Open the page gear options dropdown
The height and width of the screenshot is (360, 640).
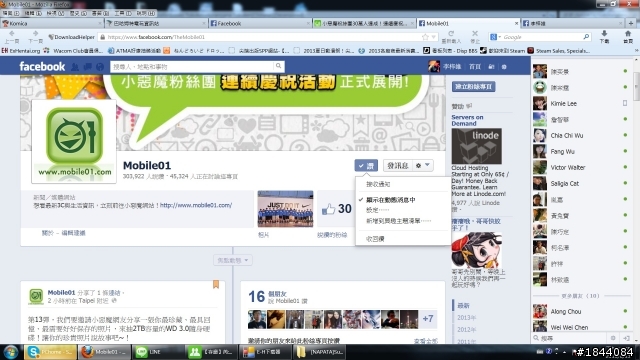423,165
